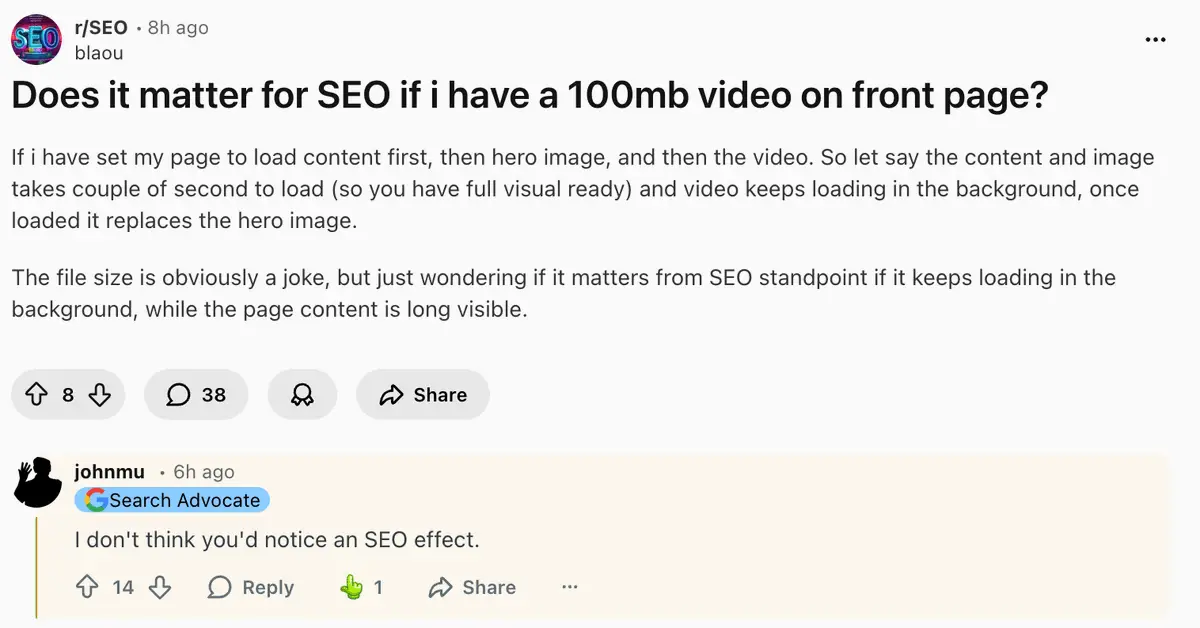View blaou's user profile
Screen dimensions: 1200x628
[x=99, y=53]
